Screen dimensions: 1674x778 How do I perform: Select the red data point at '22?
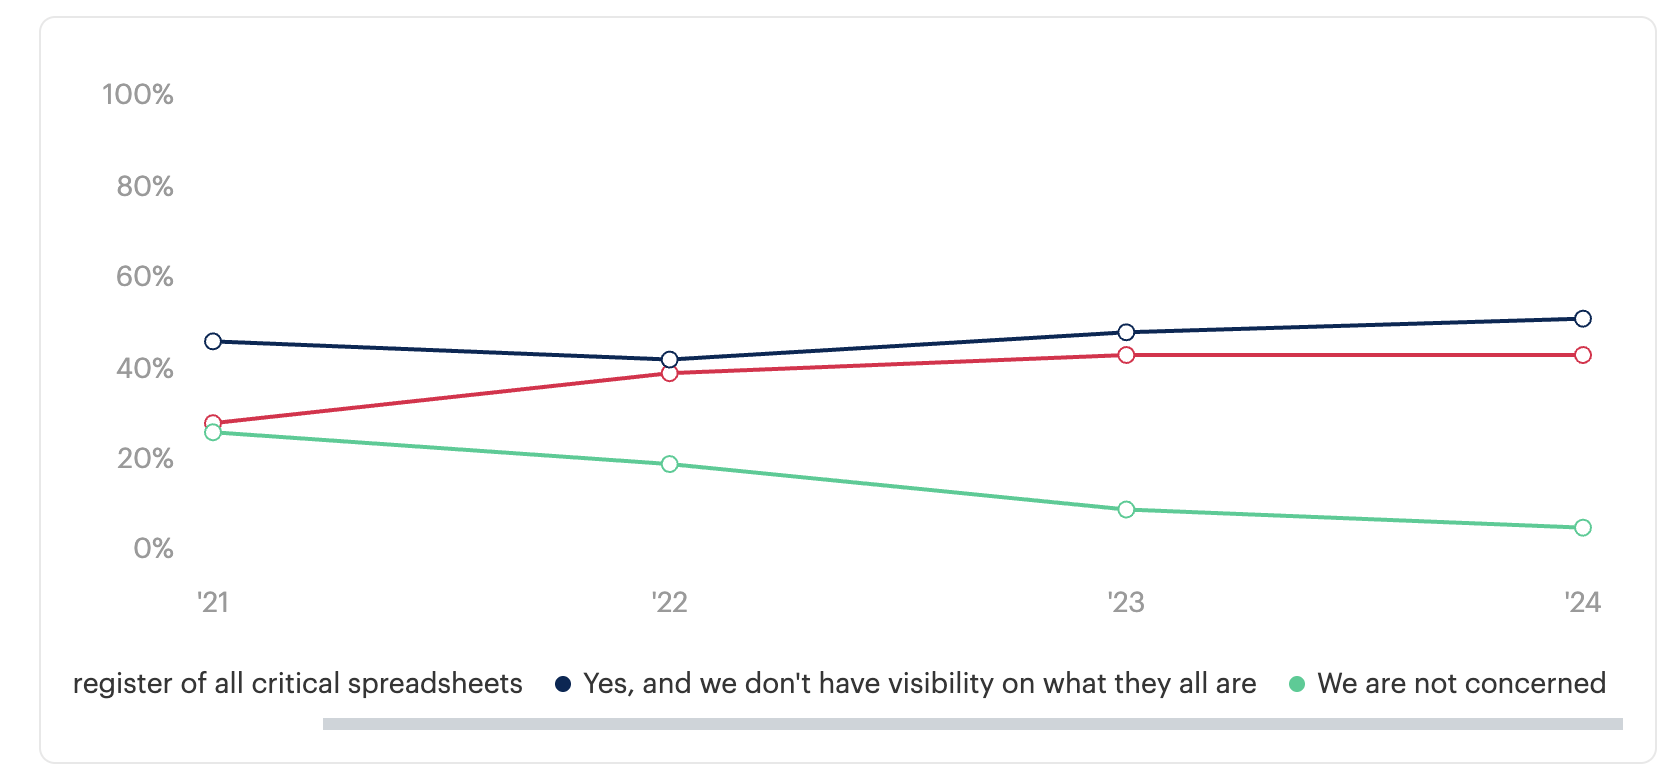pos(670,374)
